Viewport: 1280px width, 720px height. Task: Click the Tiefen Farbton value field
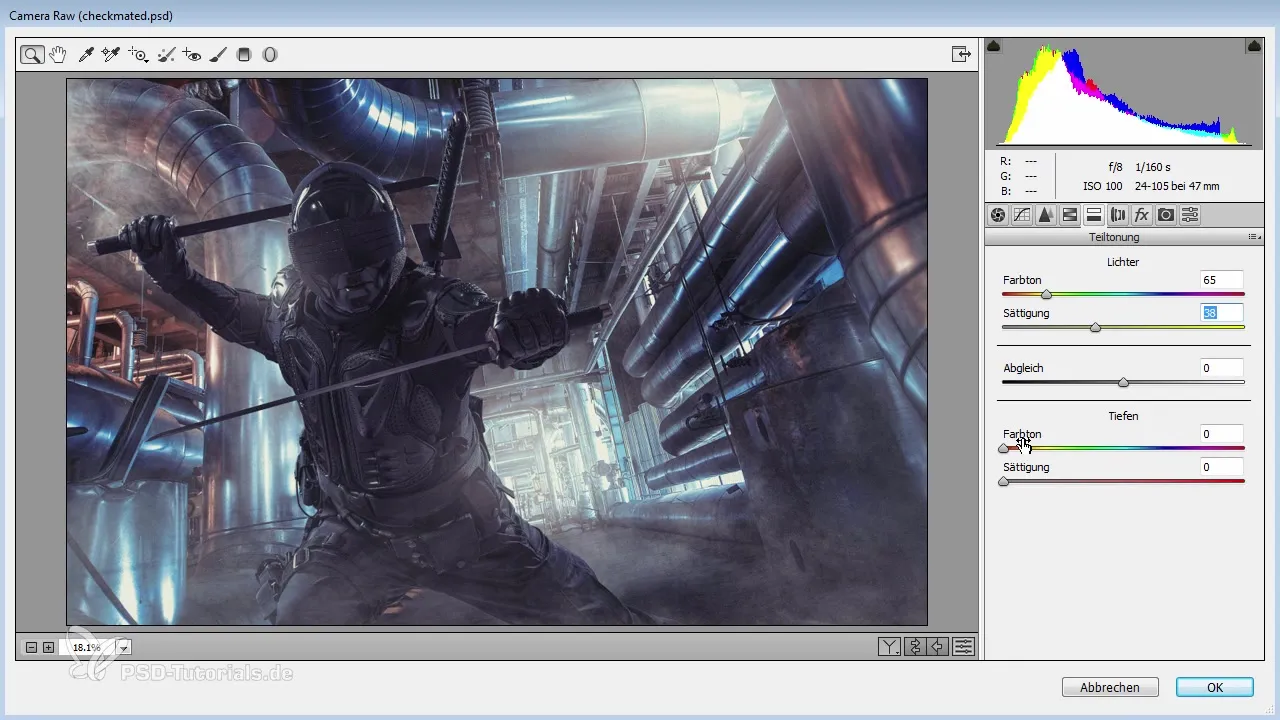(x=1222, y=434)
